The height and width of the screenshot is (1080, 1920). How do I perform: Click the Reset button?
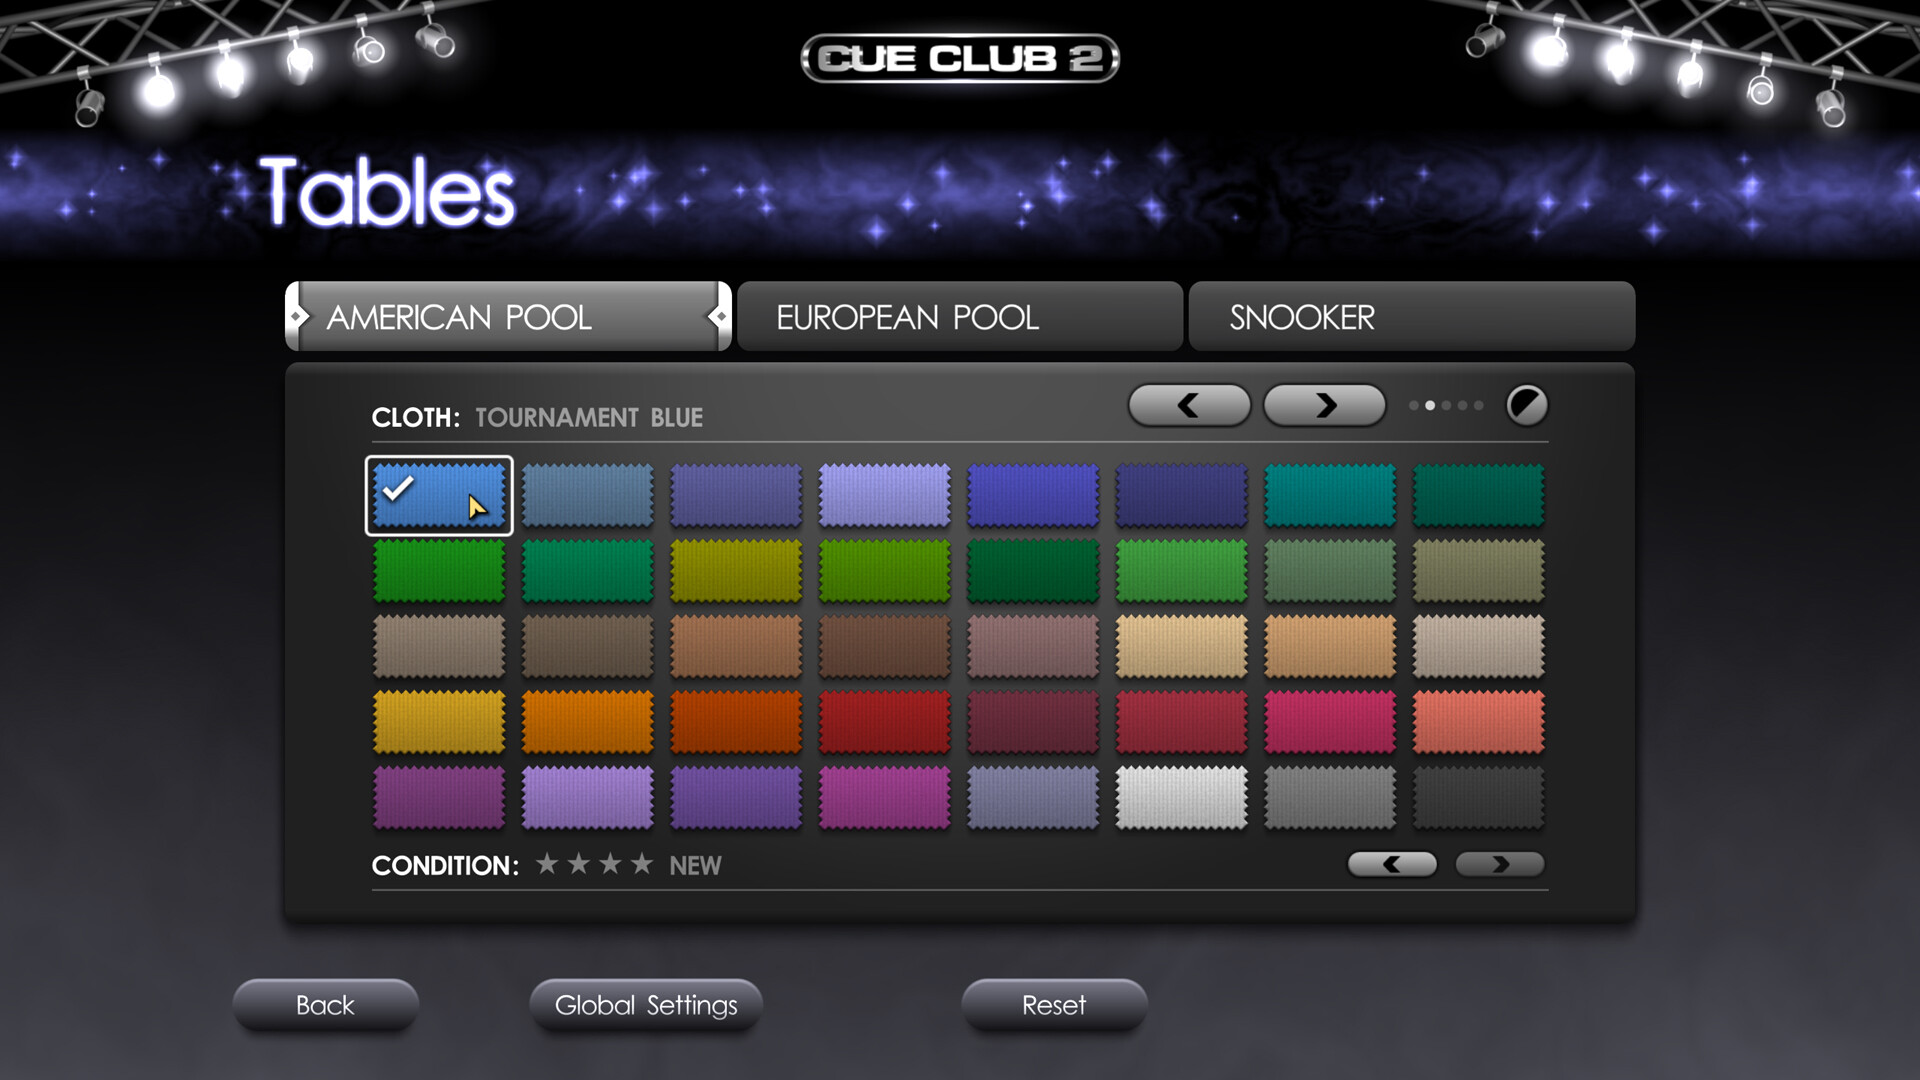[x=1054, y=1005]
